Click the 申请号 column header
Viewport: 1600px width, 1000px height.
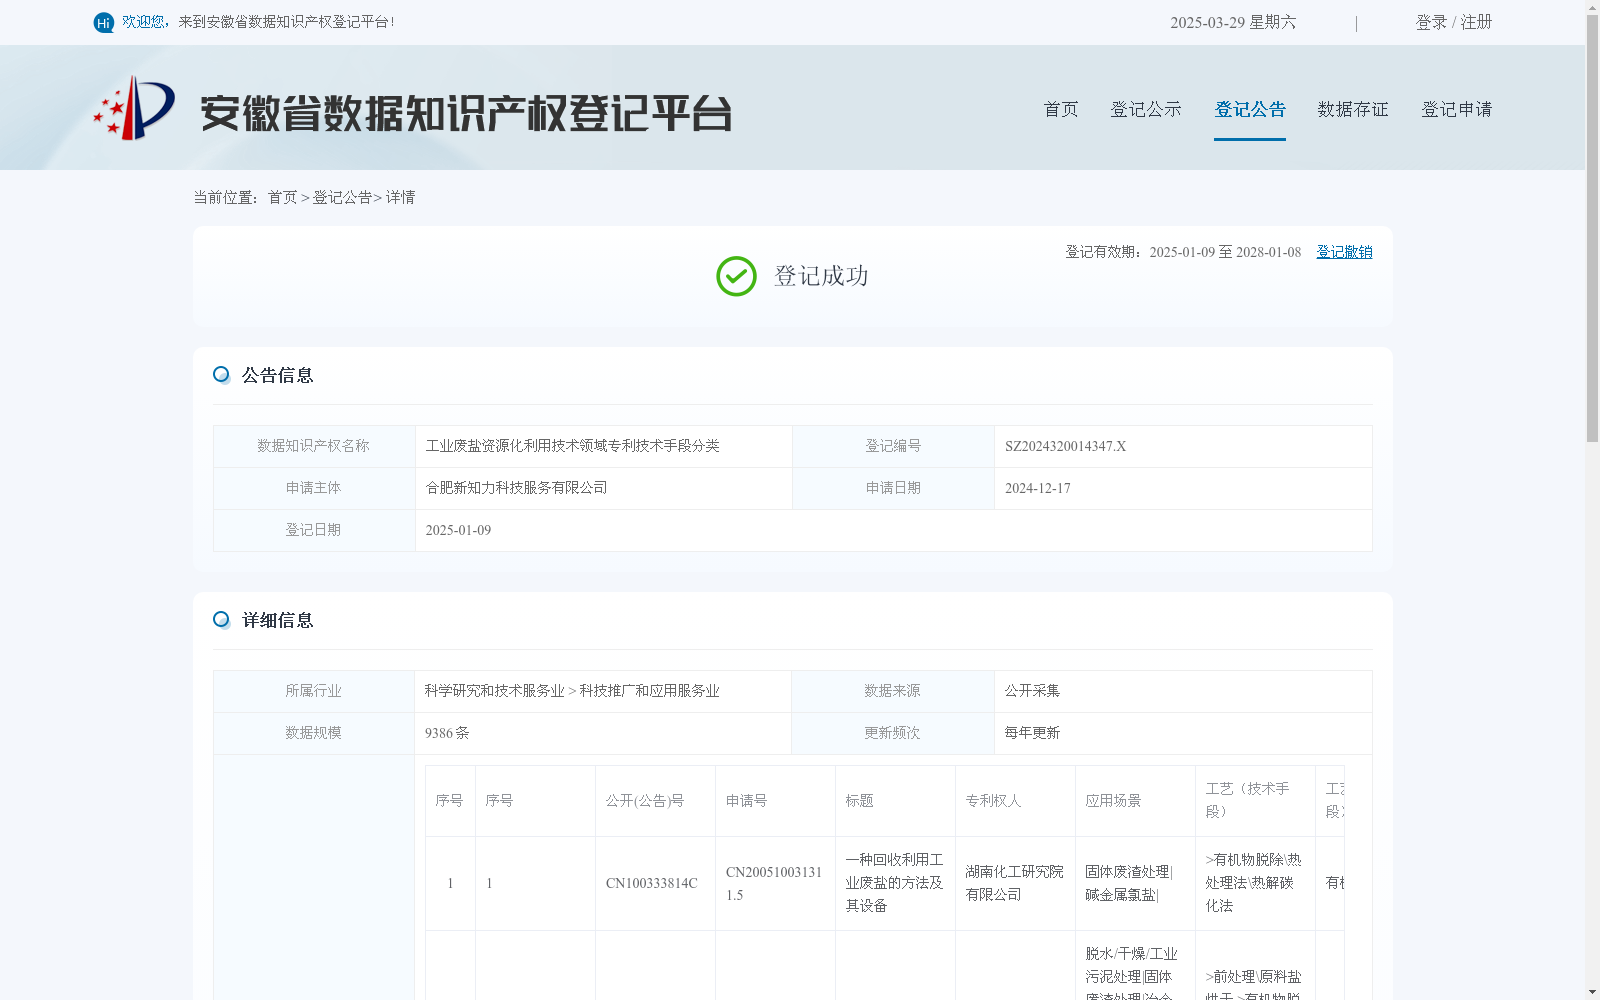click(x=775, y=801)
